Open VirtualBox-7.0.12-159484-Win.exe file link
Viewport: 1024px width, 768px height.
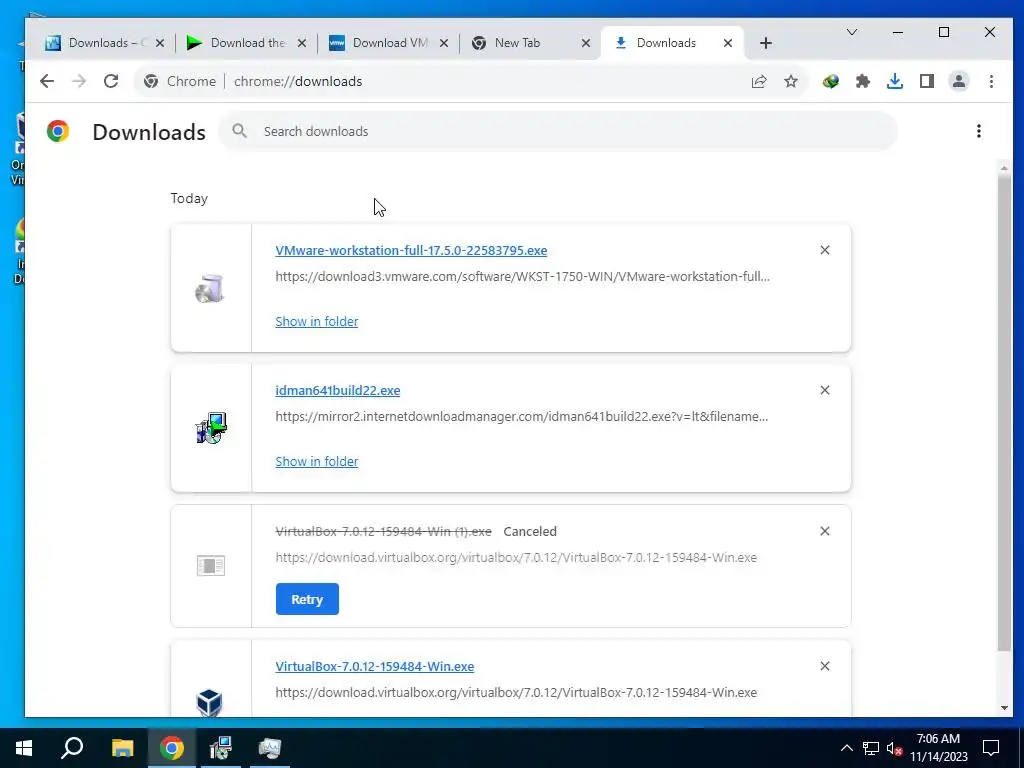click(x=374, y=666)
